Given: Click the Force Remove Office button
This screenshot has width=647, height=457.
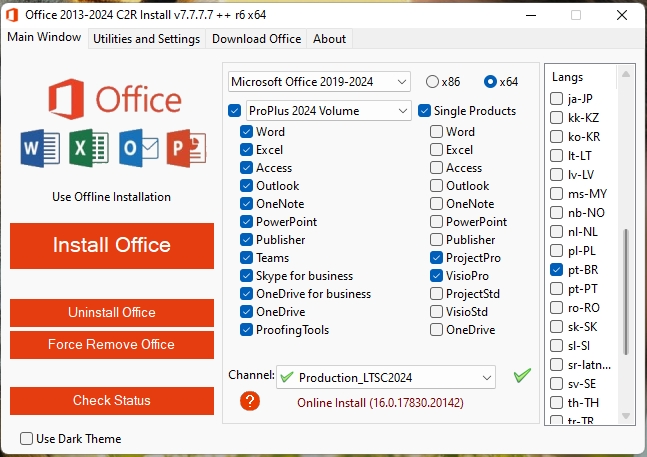Looking at the screenshot, I should (x=112, y=345).
